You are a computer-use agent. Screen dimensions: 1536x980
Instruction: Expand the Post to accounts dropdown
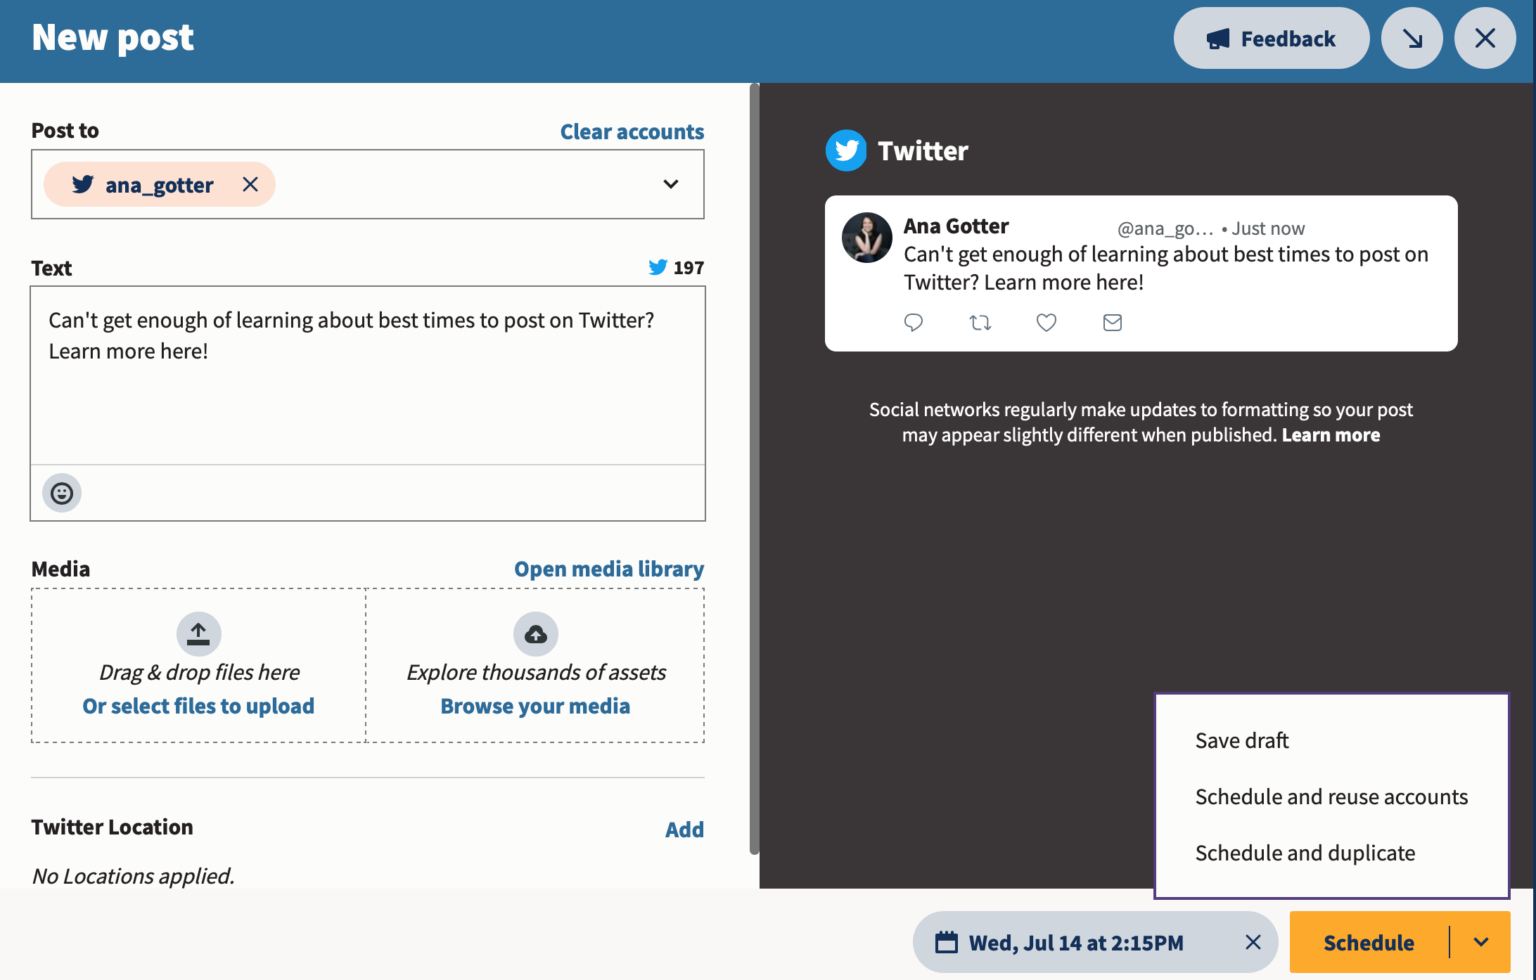pyautogui.click(x=670, y=184)
